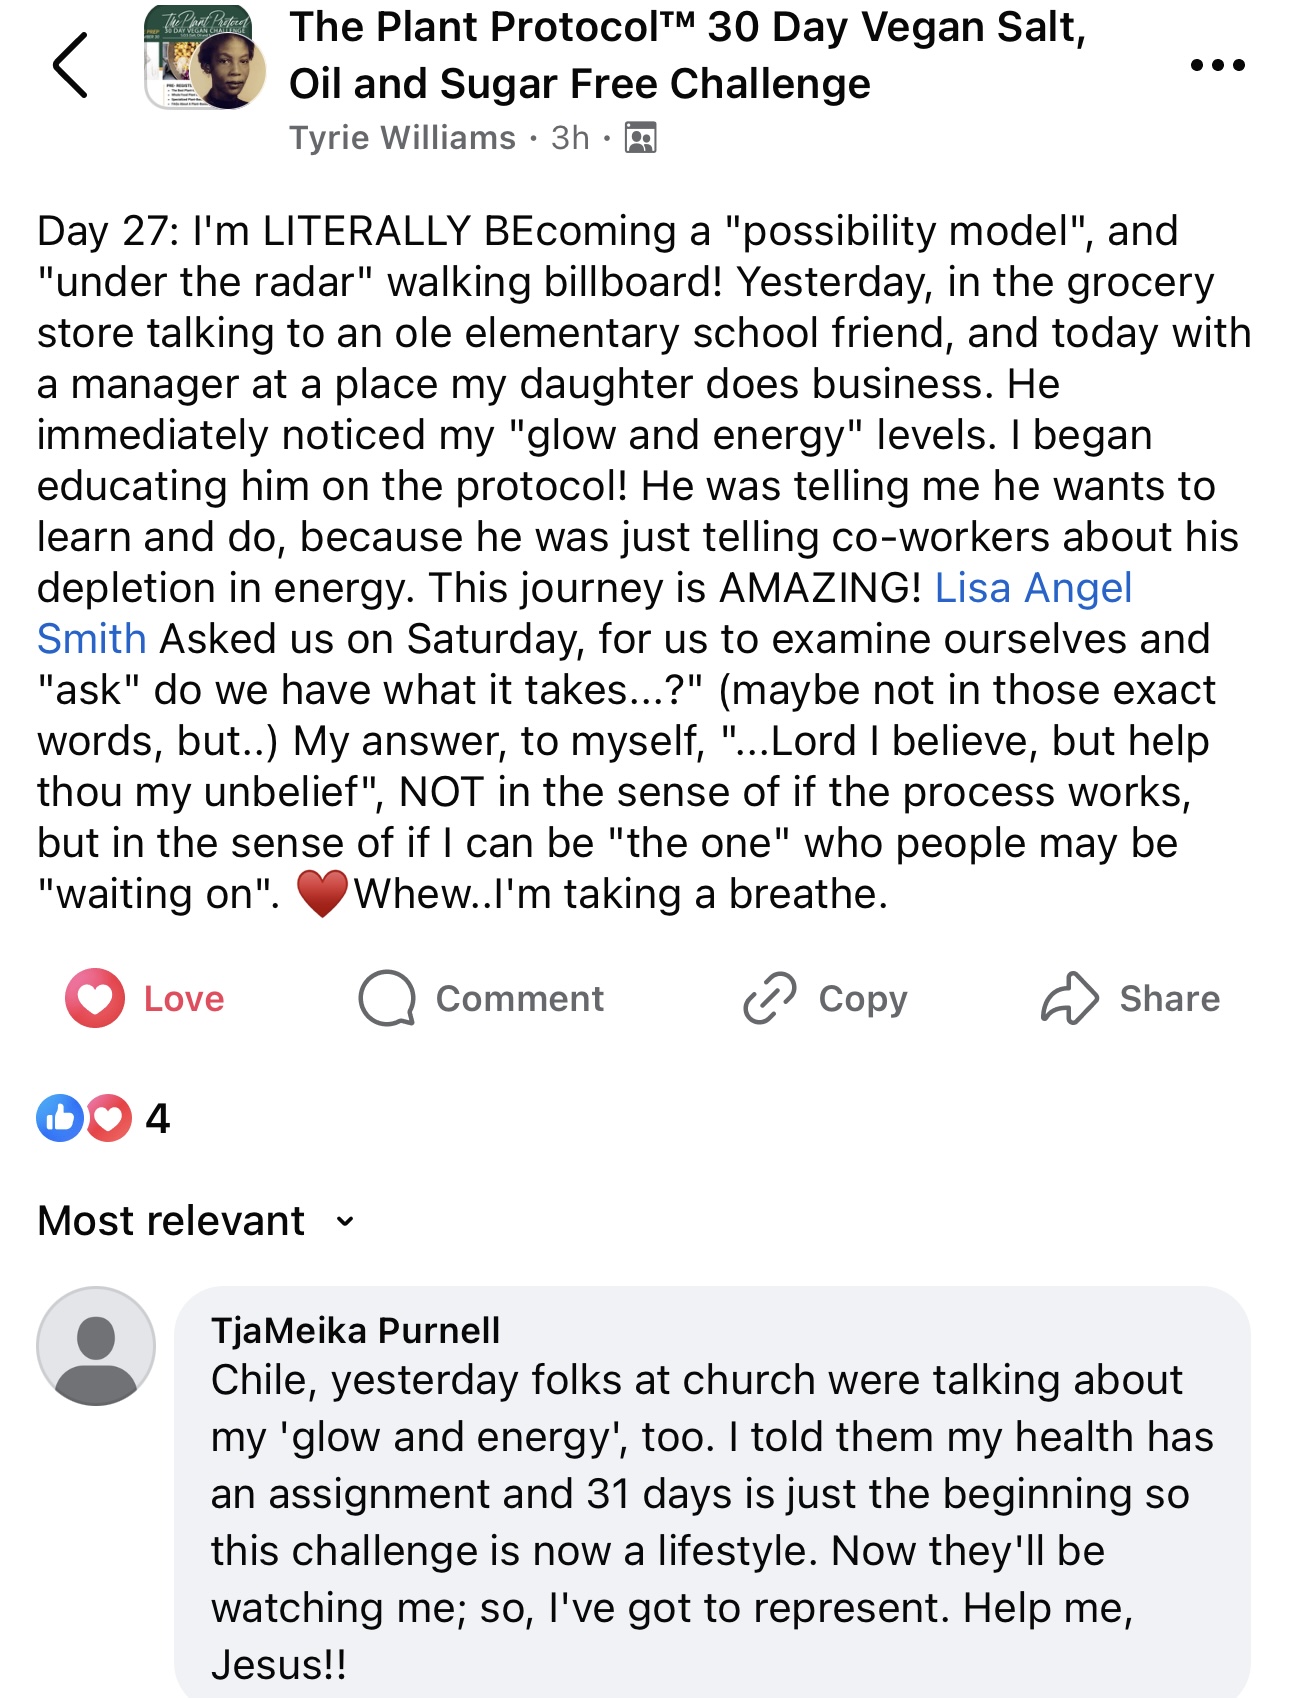
Task: Tap the Share arrow icon
Action: tap(1070, 998)
